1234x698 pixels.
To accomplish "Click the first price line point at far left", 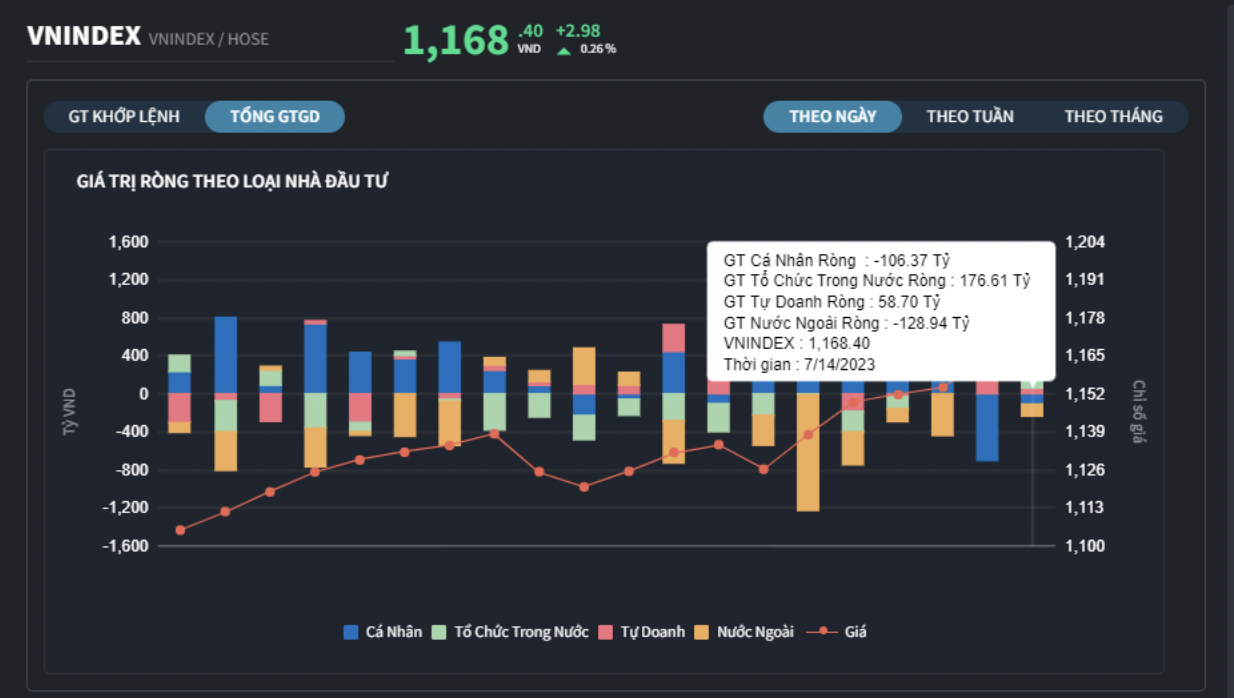I will 180,530.
